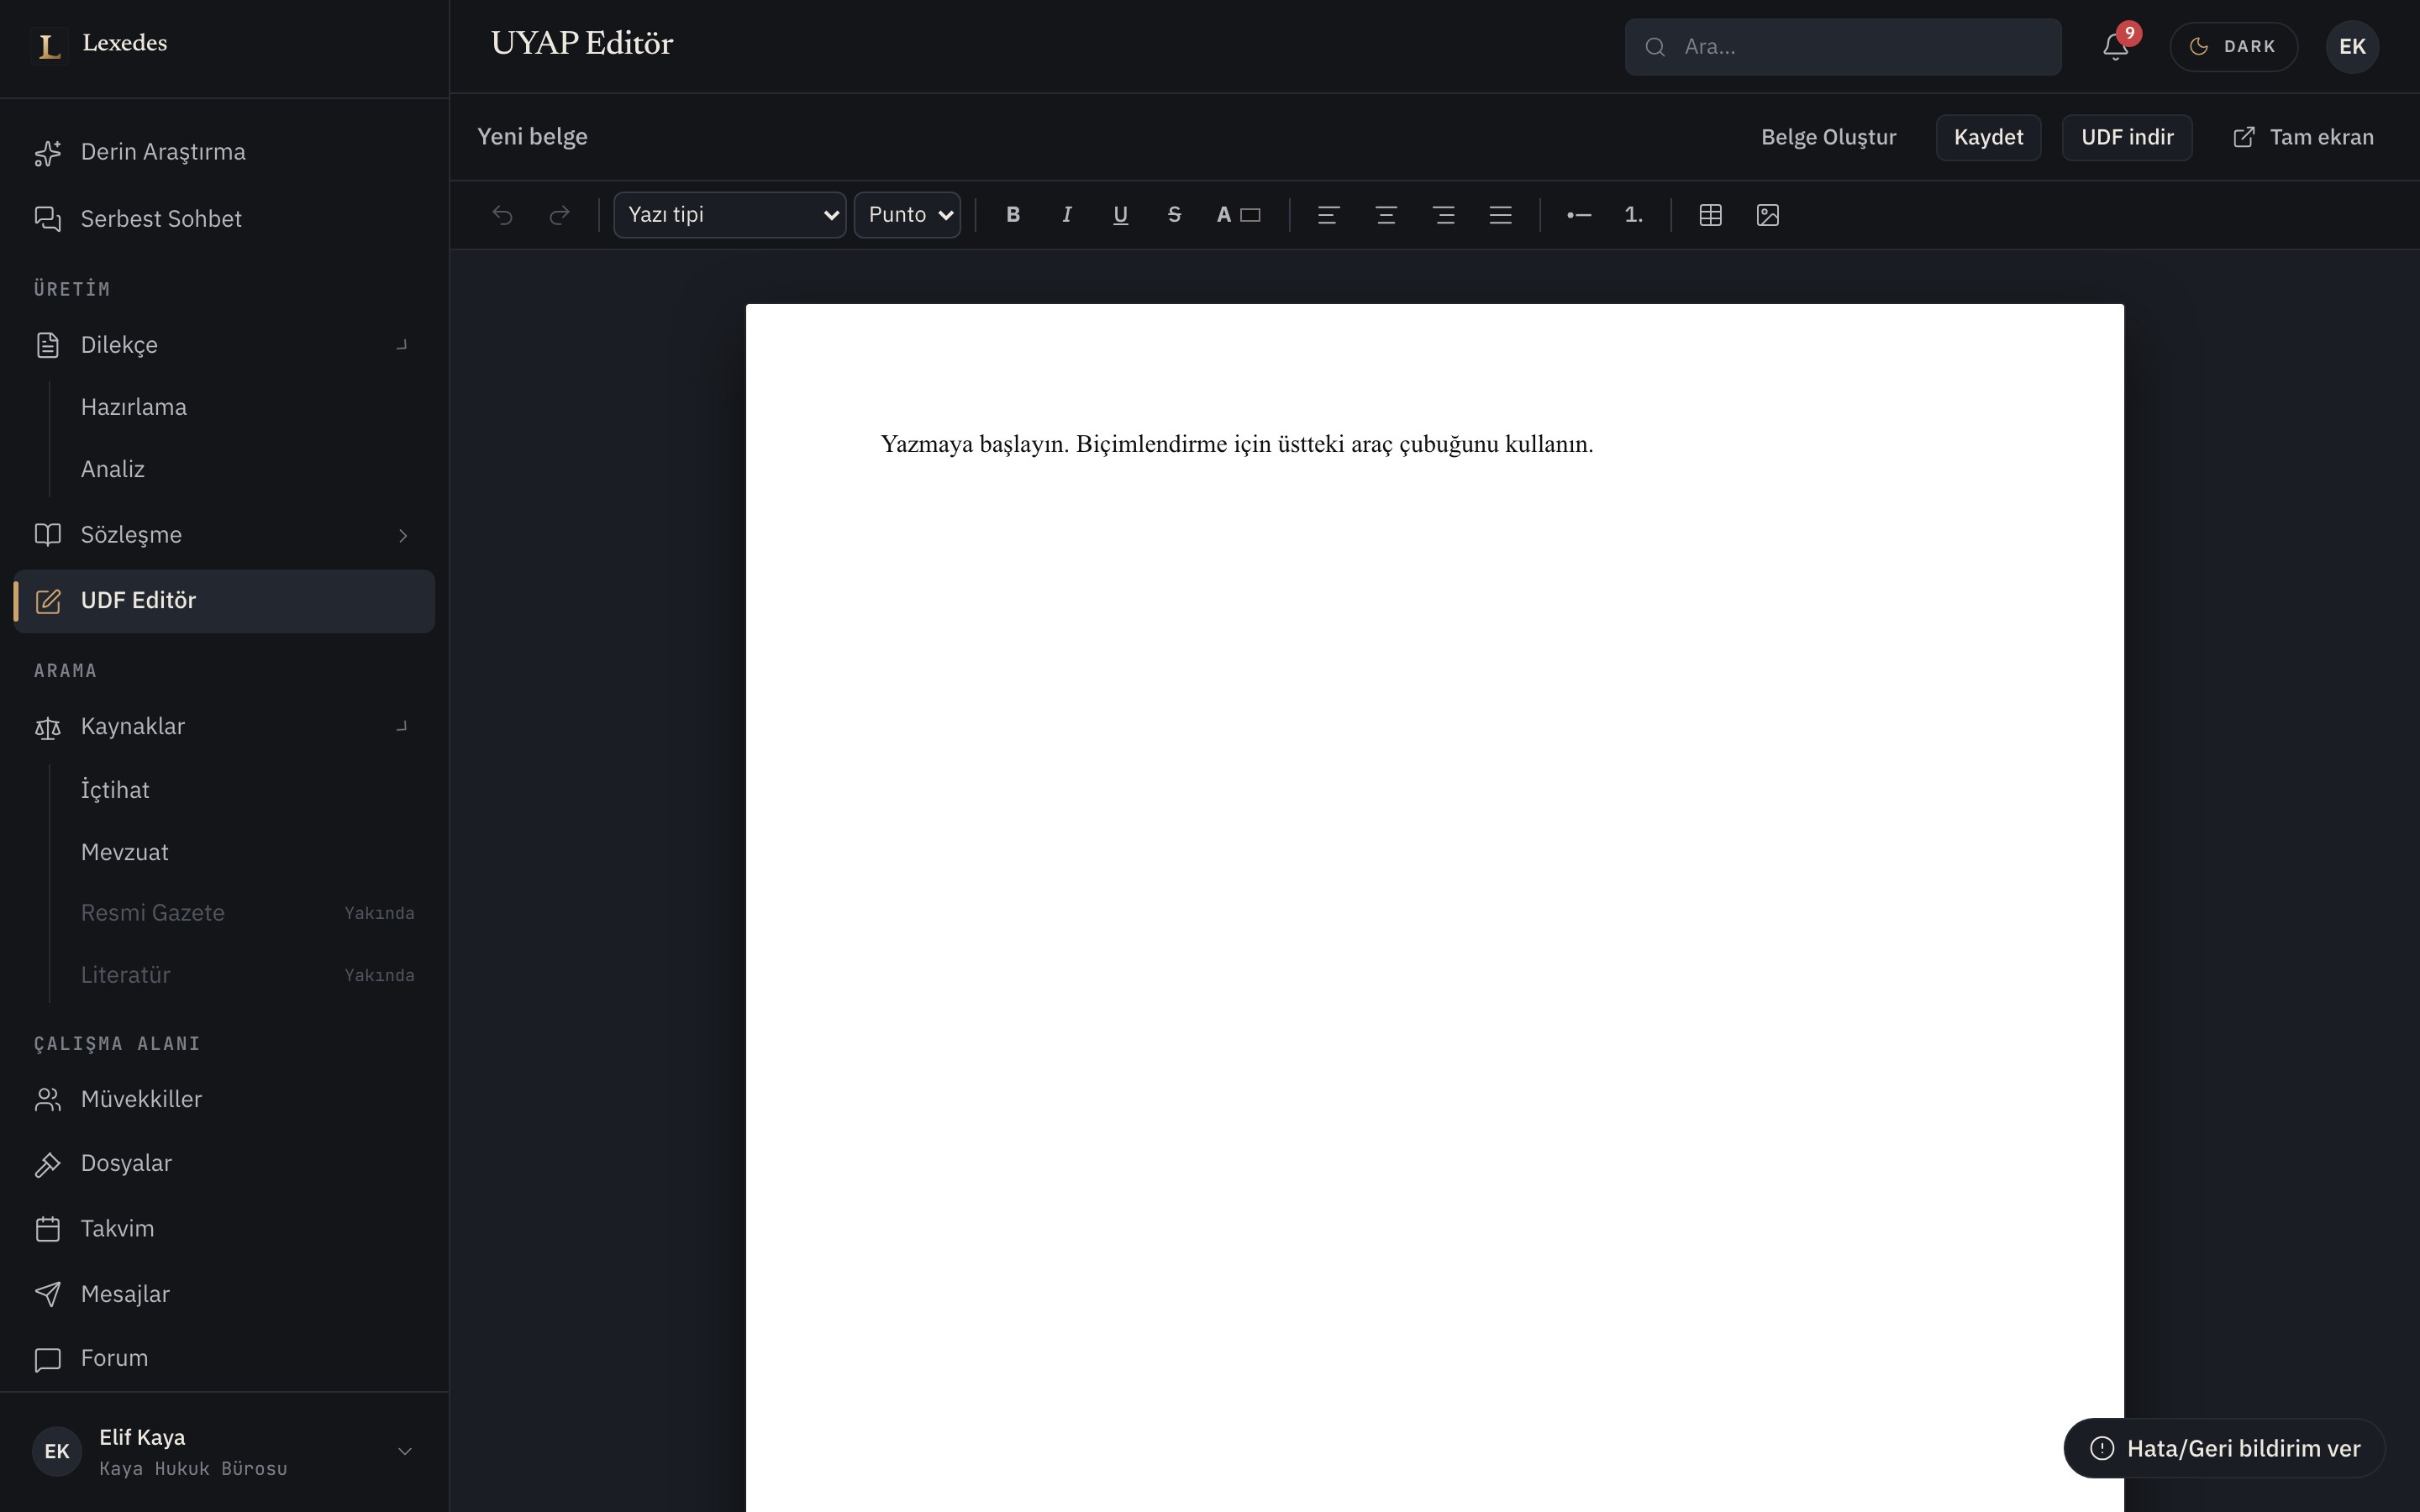Center align the text
This screenshot has height=1512, width=2420.
point(1386,215)
